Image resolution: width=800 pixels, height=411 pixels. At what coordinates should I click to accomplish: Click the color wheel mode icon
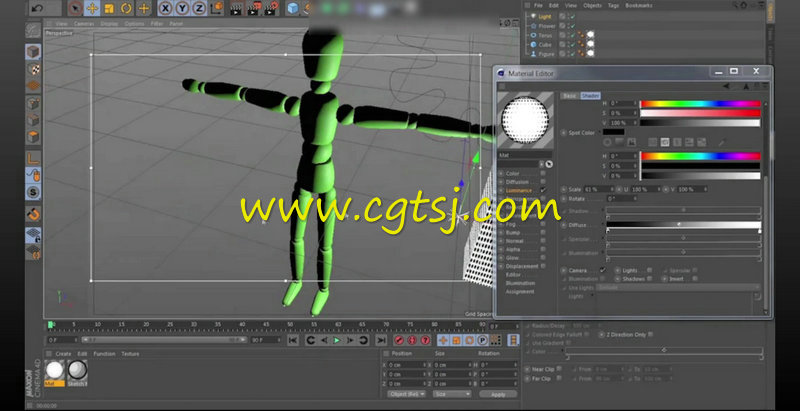(608, 142)
